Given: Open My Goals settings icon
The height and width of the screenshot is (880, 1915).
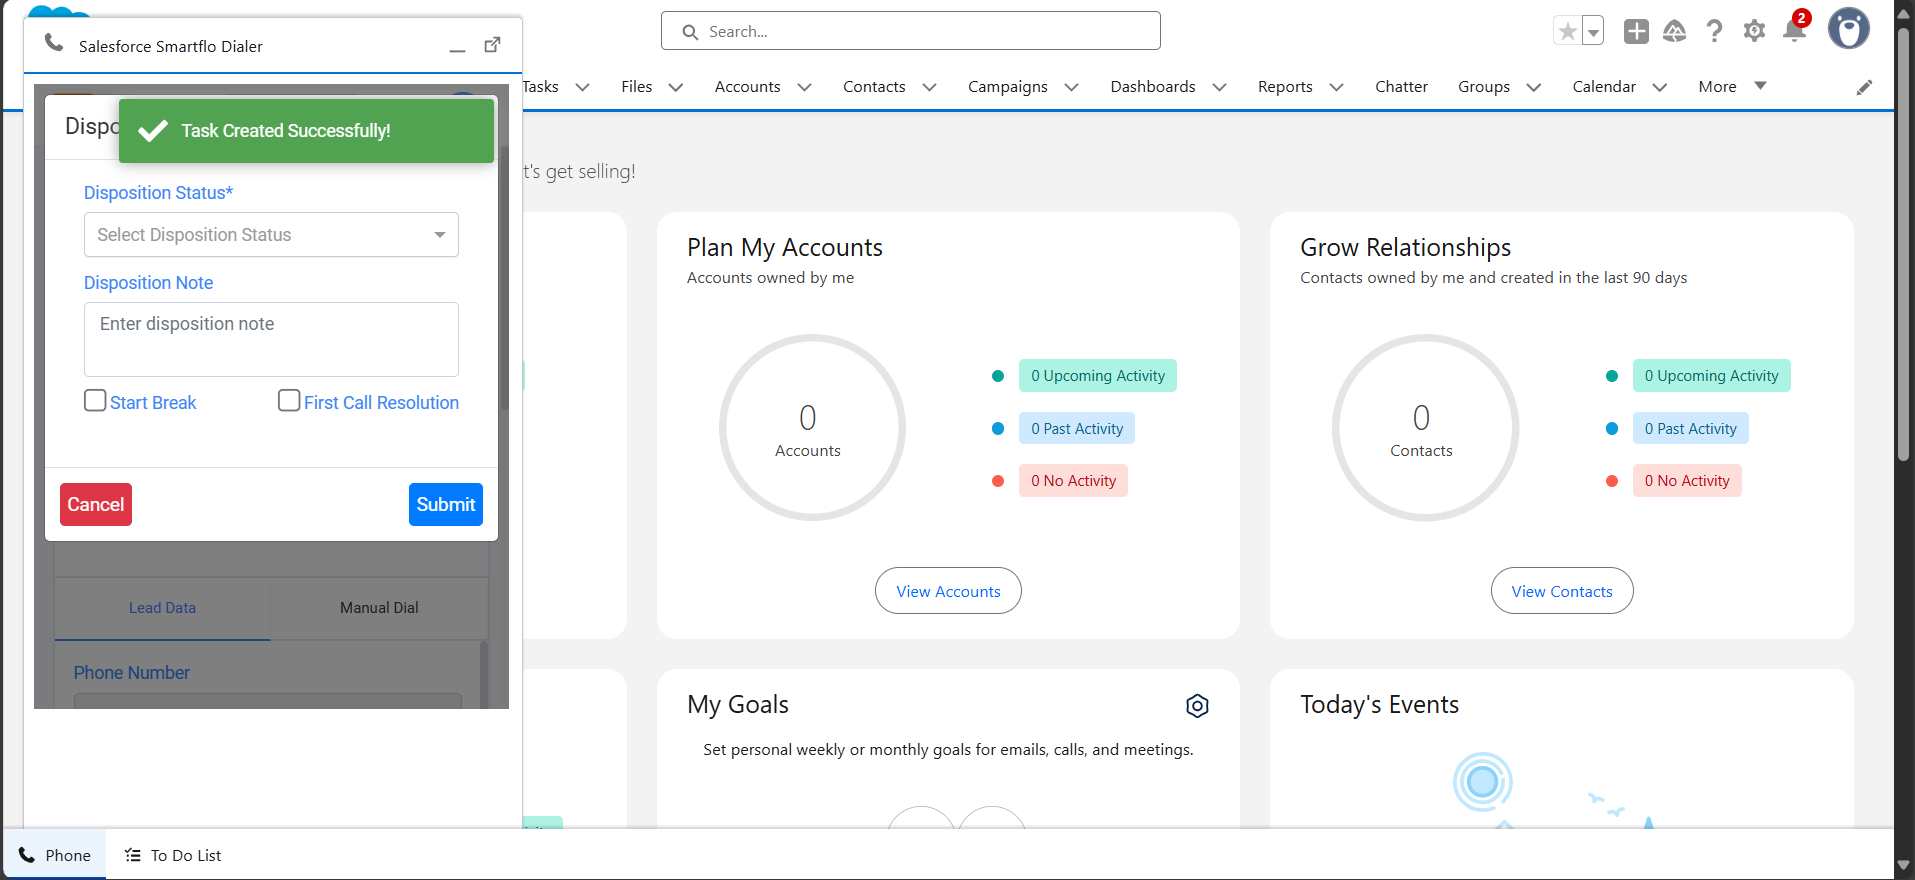Looking at the screenshot, I should coord(1197,706).
